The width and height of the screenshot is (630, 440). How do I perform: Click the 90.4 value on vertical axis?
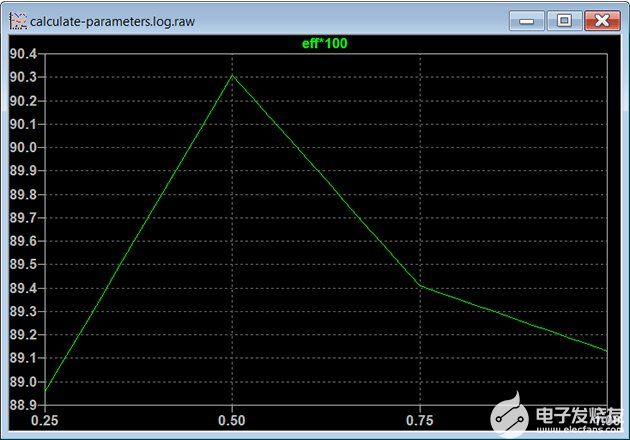click(x=23, y=54)
